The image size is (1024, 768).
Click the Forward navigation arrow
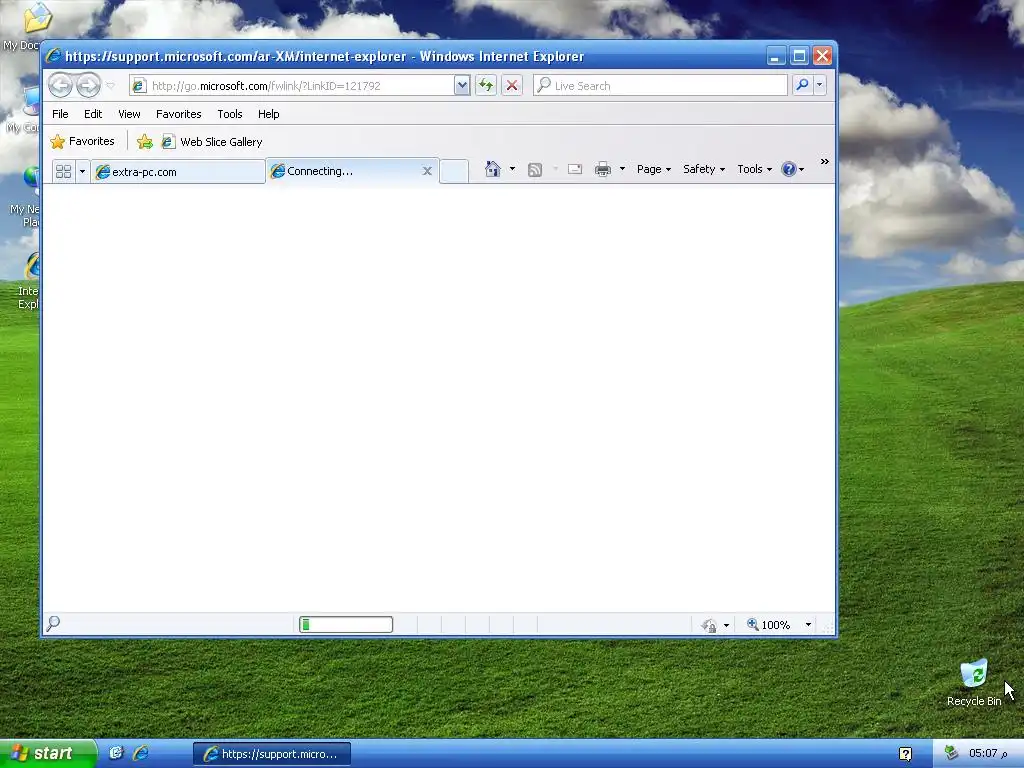pos(88,86)
